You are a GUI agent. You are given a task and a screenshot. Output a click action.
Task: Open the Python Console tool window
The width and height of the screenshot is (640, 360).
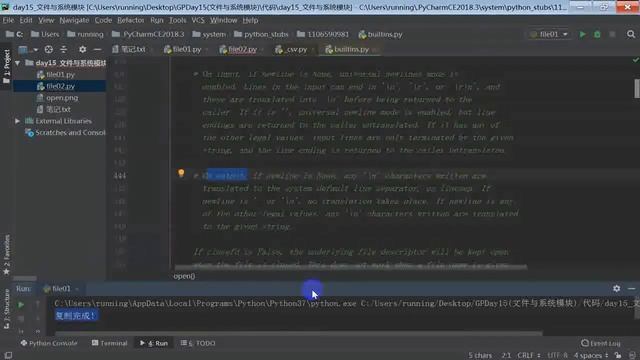(x=49, y=343)
